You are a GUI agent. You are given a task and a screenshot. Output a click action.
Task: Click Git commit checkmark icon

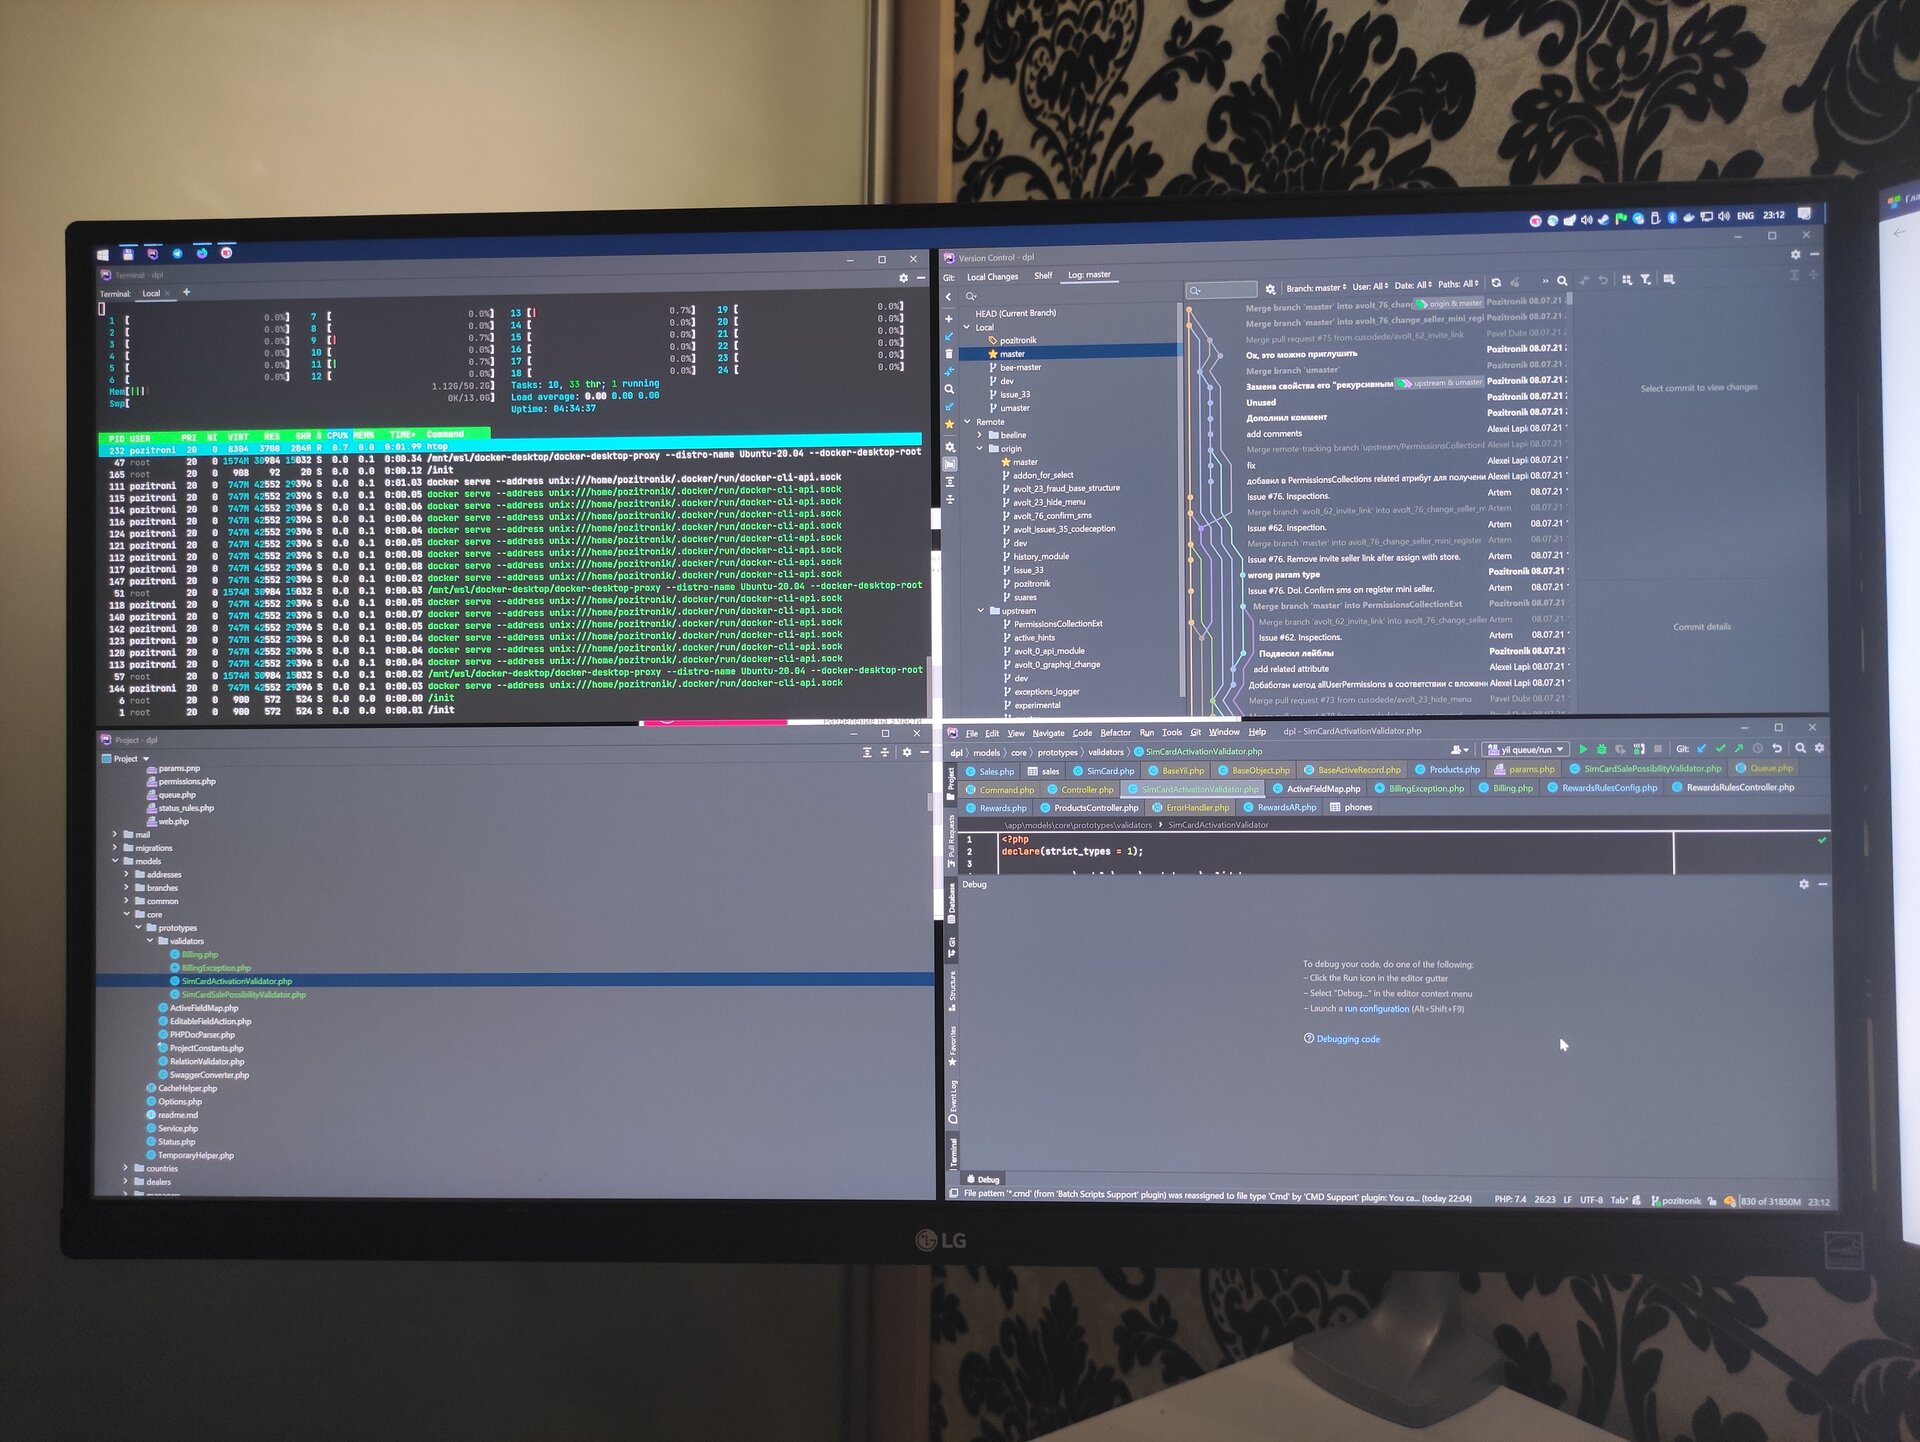(1720, 748)
